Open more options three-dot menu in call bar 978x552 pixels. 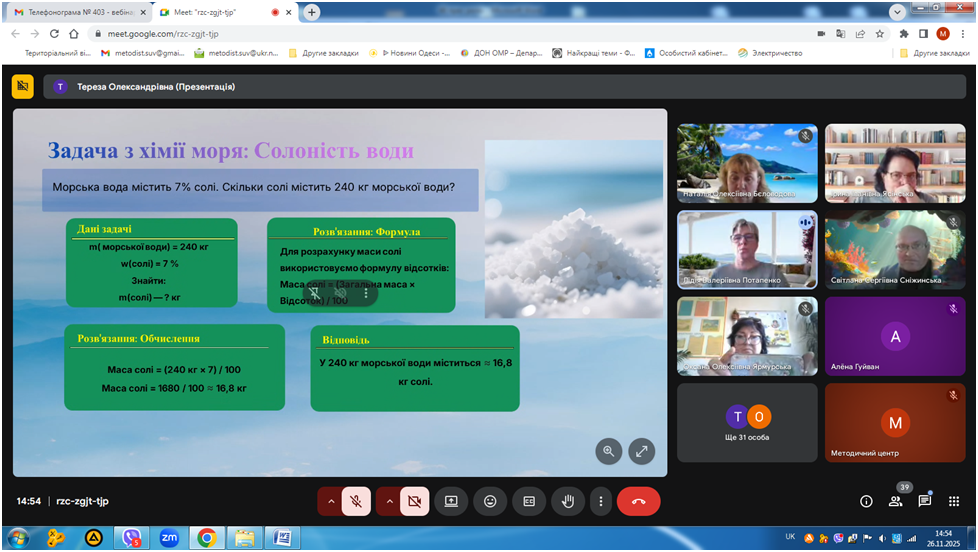coord(599,501)
